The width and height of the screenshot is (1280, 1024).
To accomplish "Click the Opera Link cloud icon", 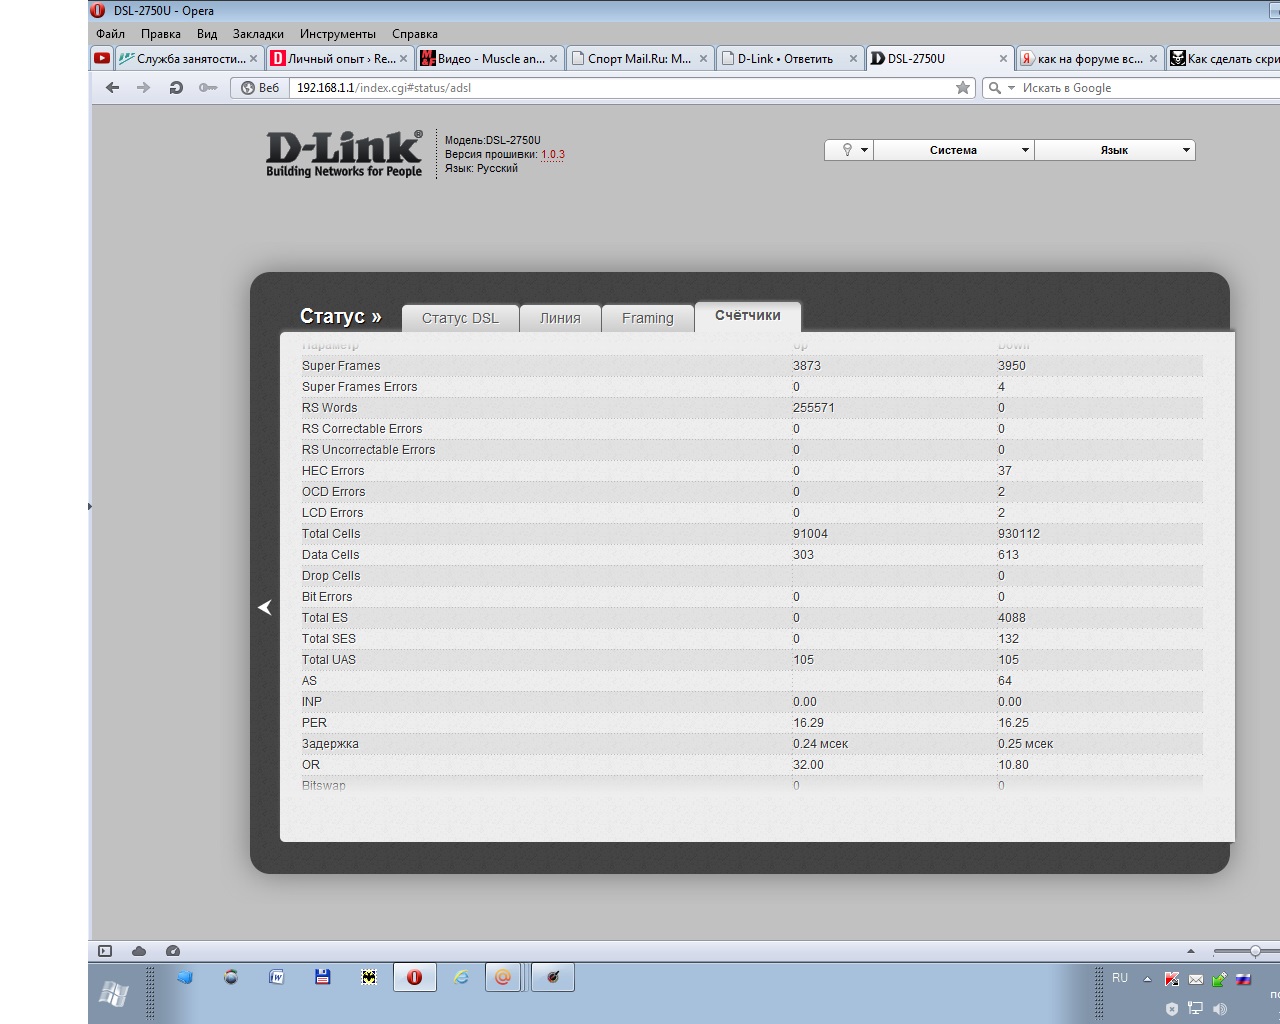I will [x=139, y=951].
